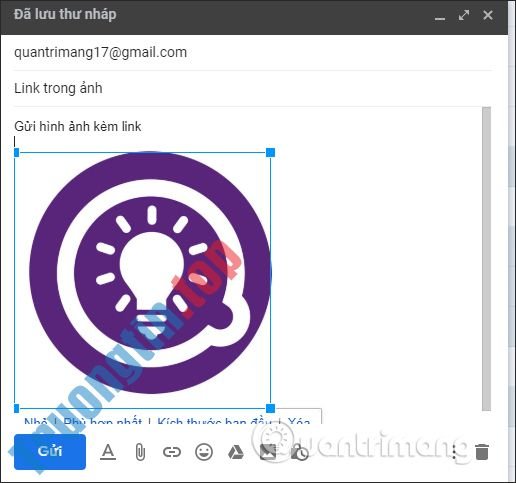The height and width of the screenshot is (483, 516).
Task: Open the emoji picker smiley icon
Action: pyautogui.click(x=204, y=452)
